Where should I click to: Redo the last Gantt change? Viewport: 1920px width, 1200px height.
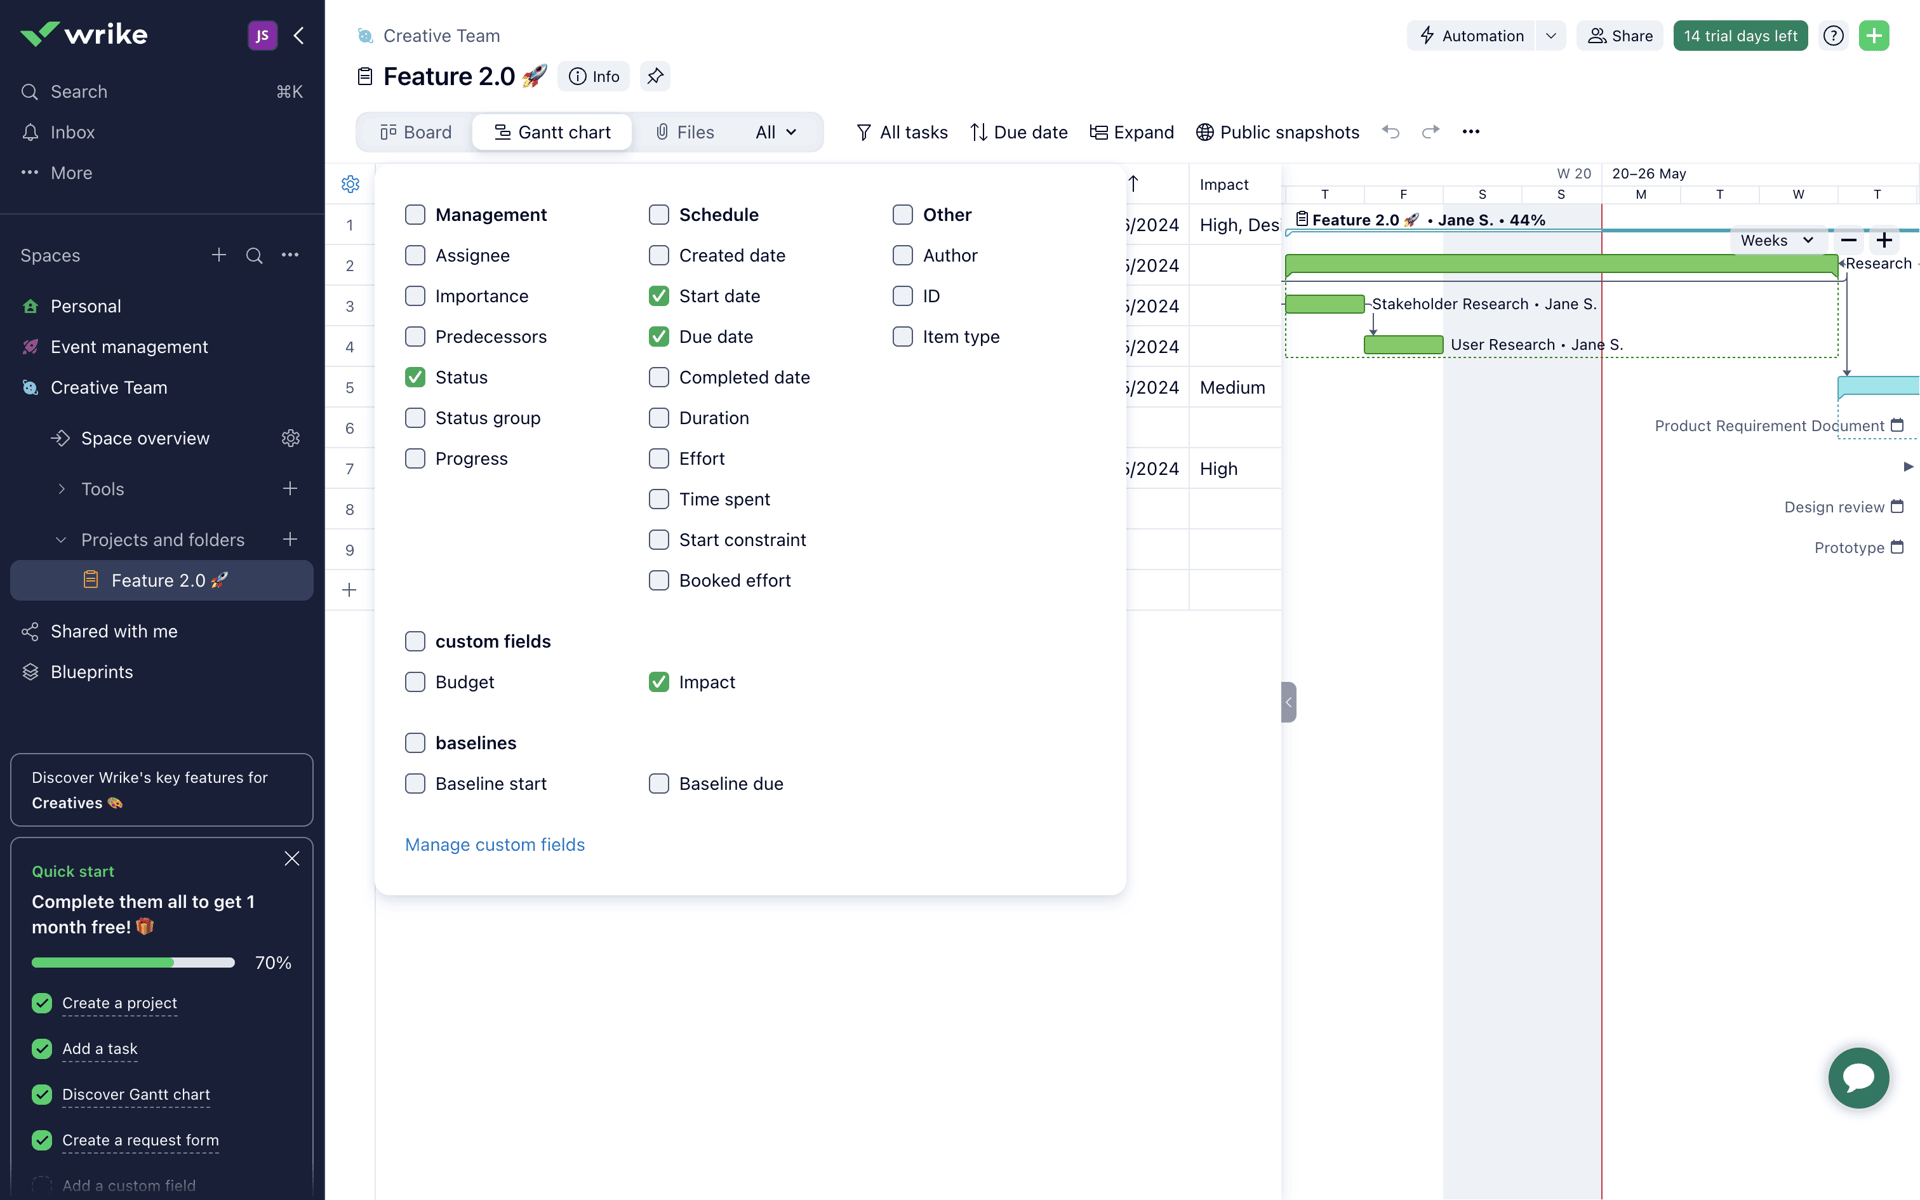tap(1430, 132)
